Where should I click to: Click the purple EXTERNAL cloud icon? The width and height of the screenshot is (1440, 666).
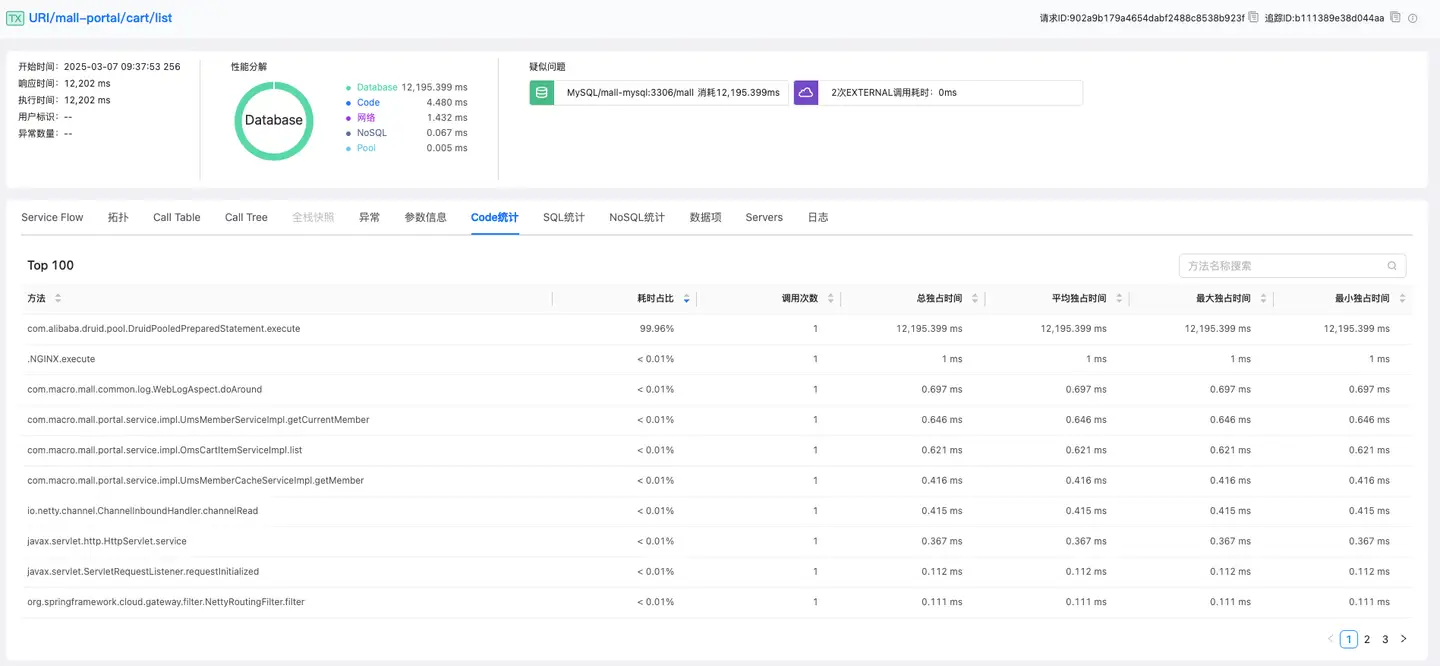coord(806,93)
